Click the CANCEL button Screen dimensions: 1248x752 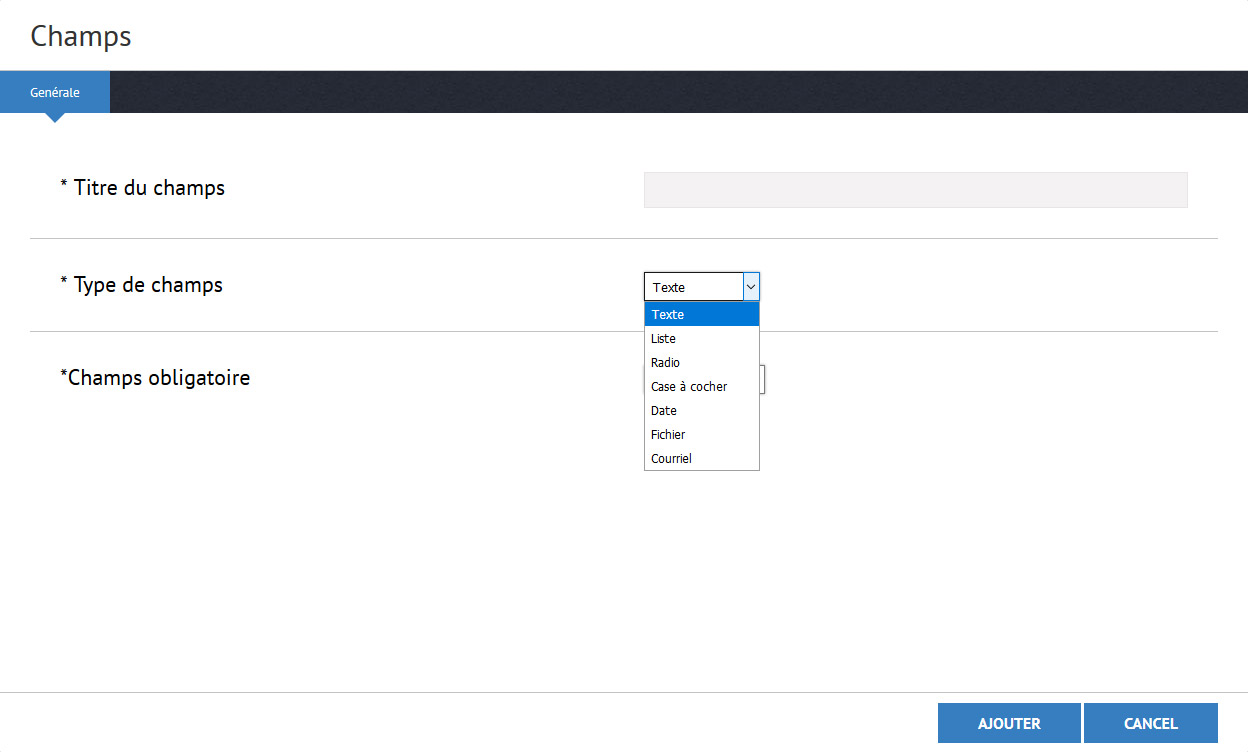tap(1150, 723)
